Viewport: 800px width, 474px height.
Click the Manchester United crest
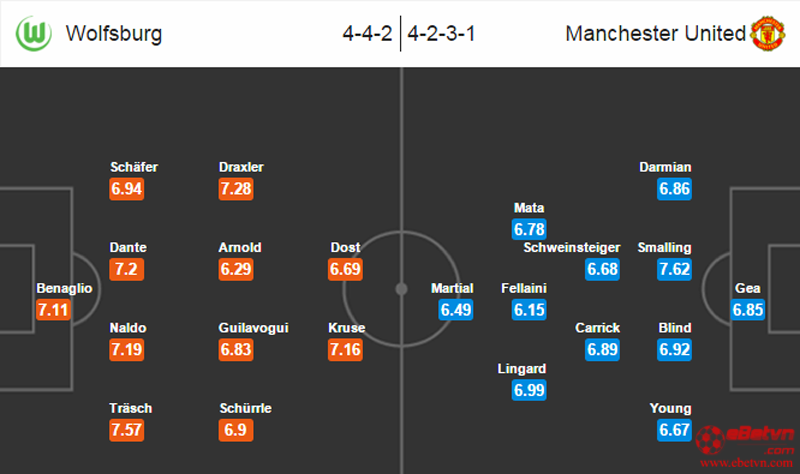point(768,34)
